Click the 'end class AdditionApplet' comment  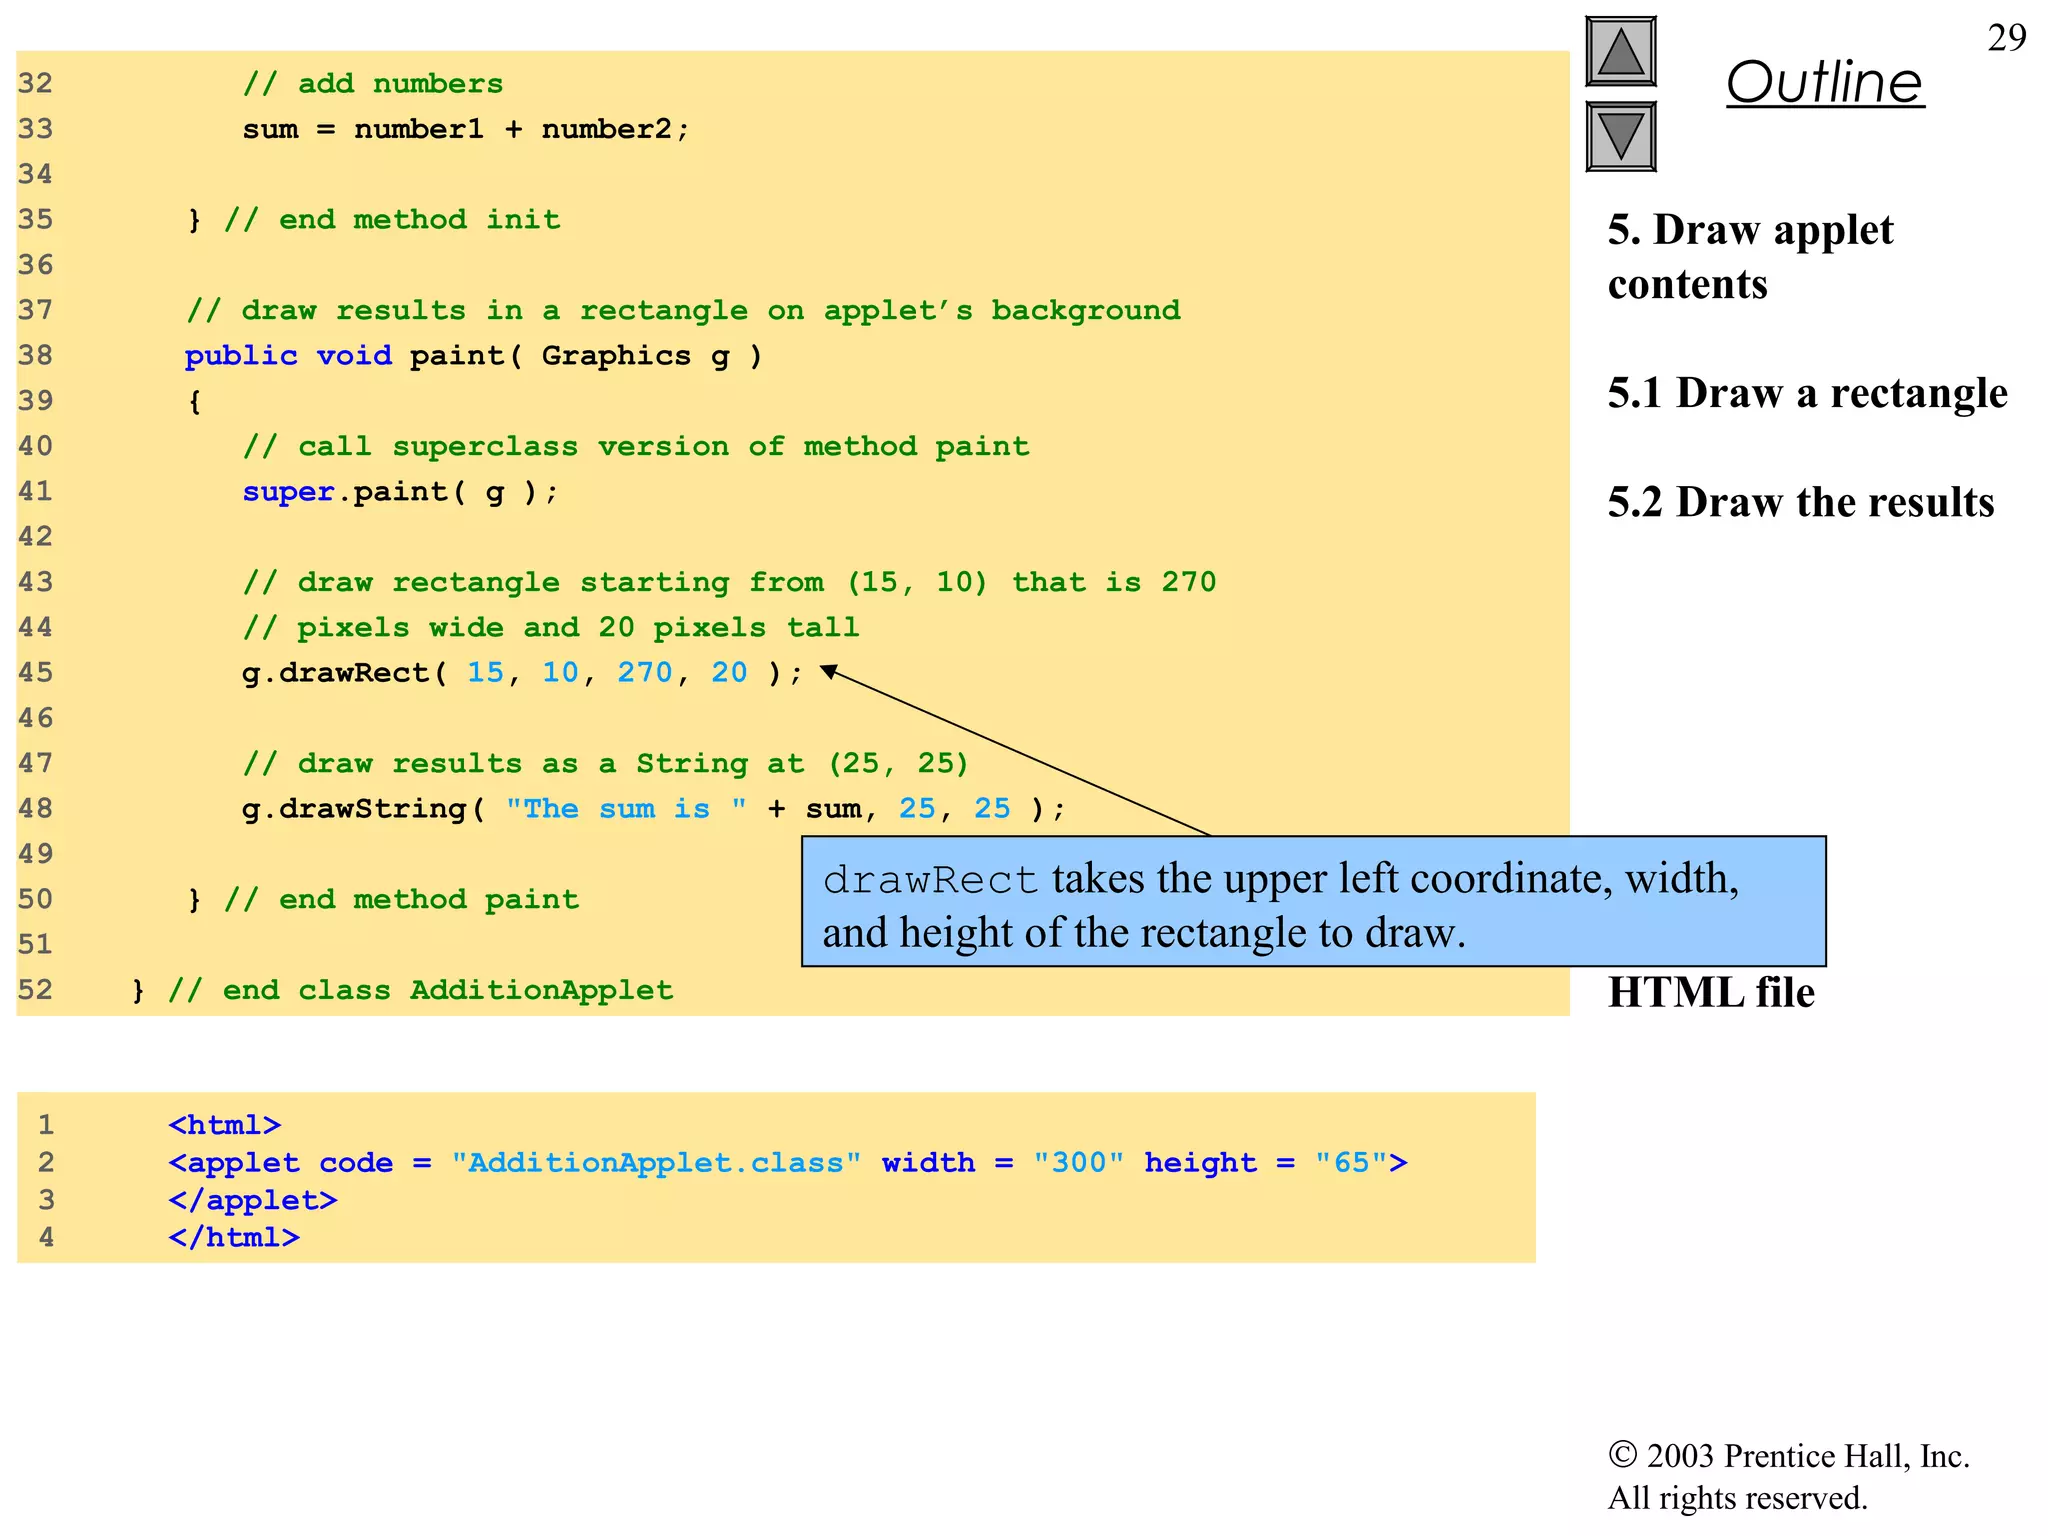point(420,991)
